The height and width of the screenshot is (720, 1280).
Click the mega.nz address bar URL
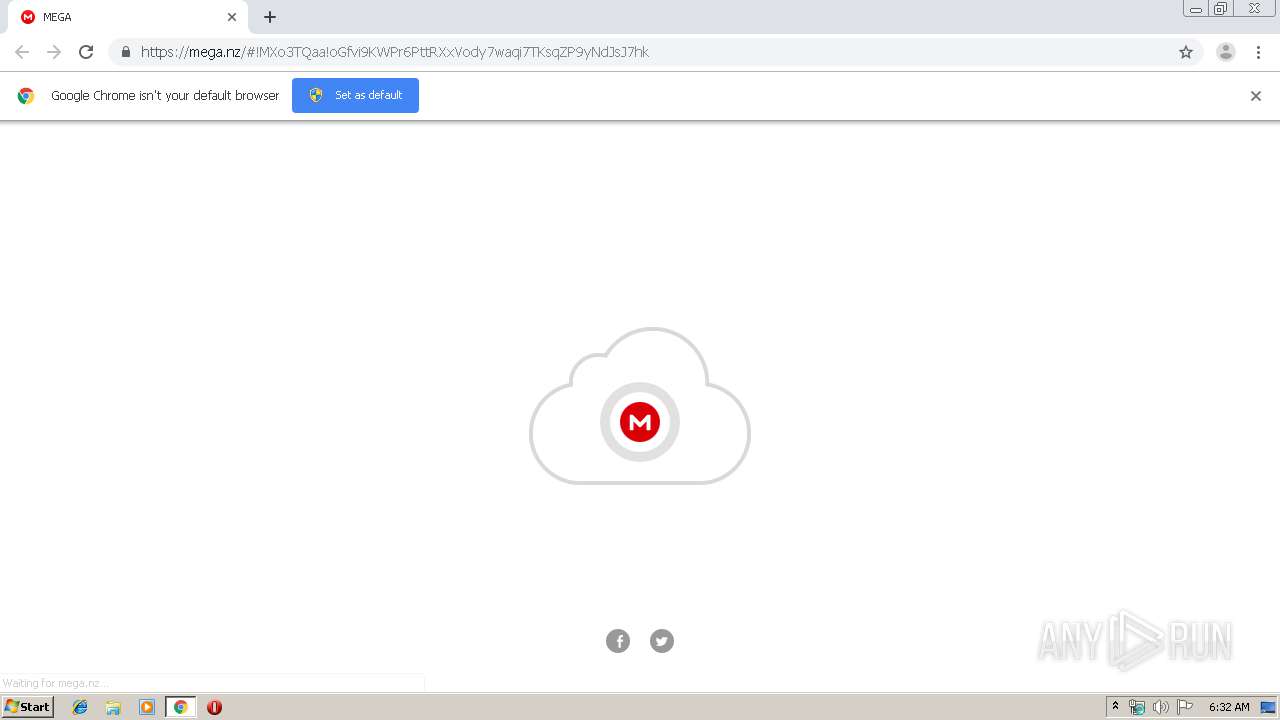(395, 52)
